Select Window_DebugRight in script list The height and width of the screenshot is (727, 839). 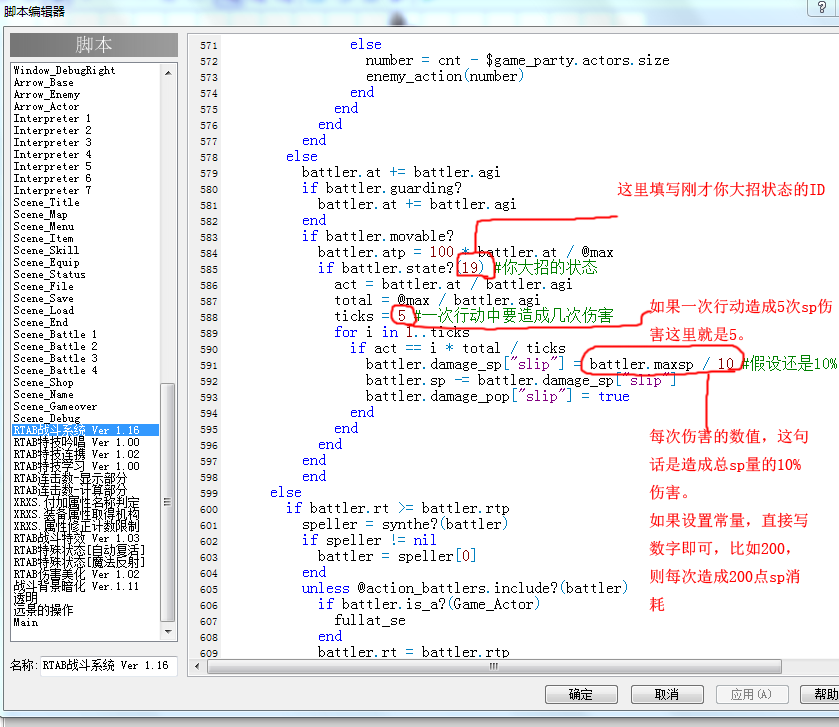(x=64, y=71)
